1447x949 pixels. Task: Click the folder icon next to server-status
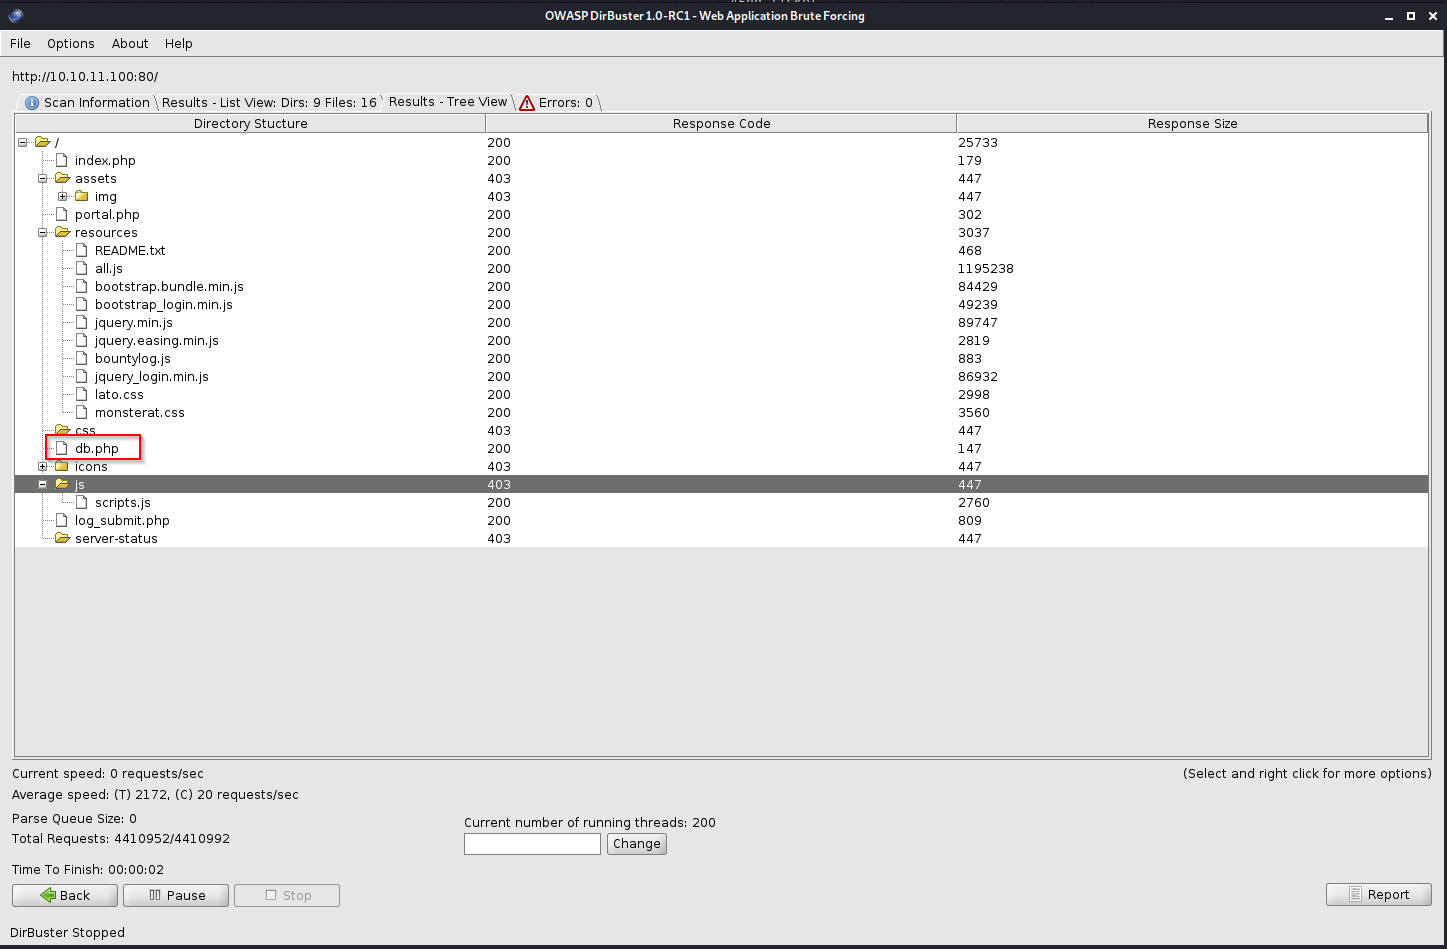coord(62,539)
